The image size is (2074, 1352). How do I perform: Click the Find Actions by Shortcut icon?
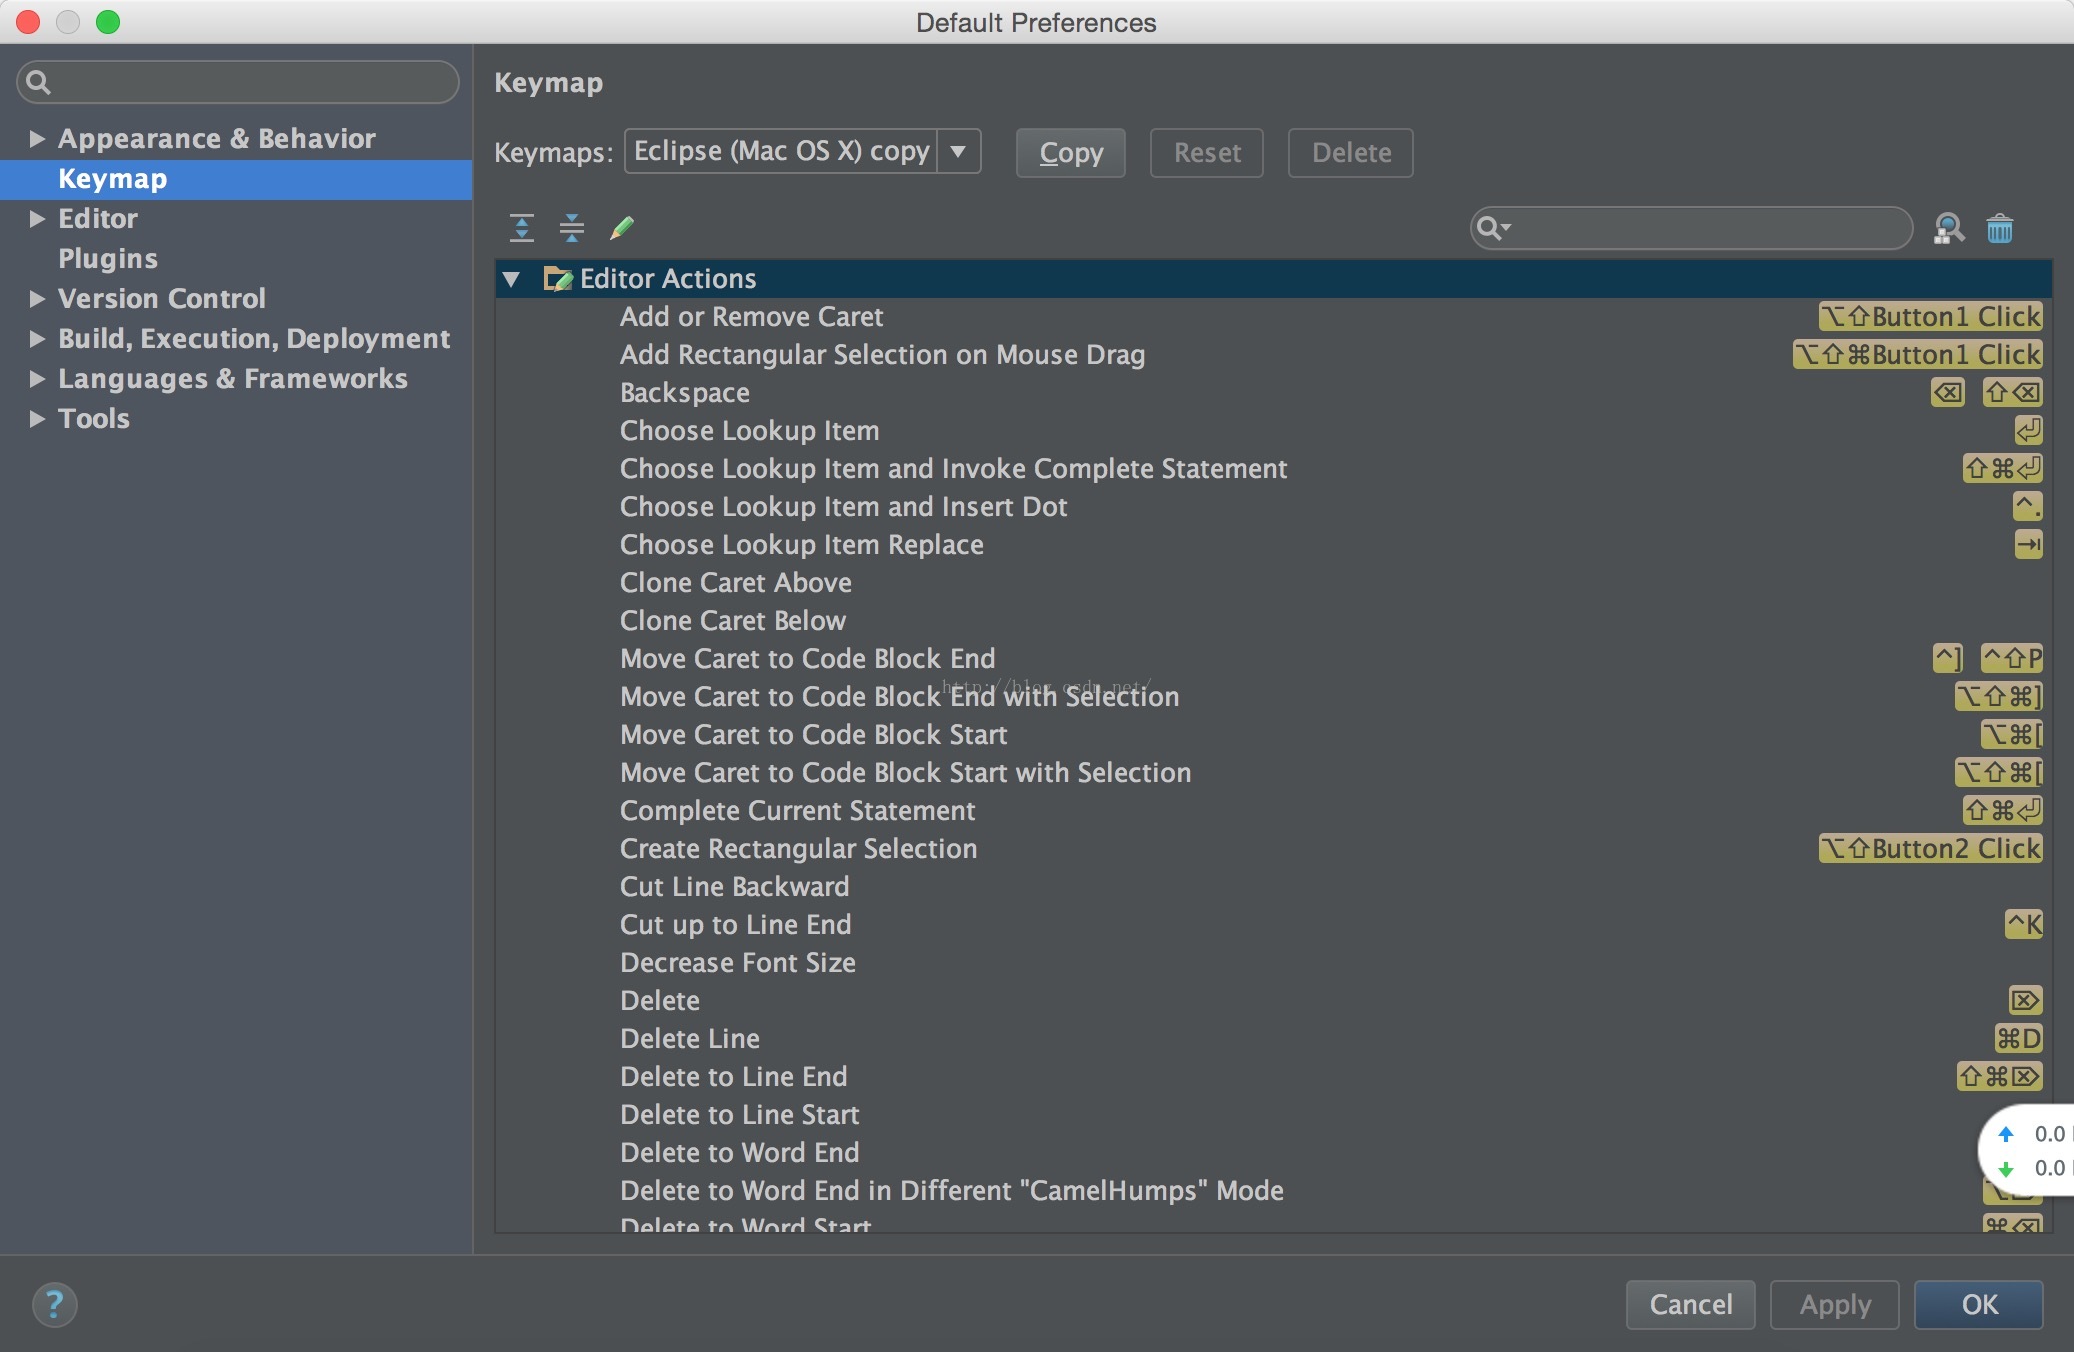coord(1948,229)
